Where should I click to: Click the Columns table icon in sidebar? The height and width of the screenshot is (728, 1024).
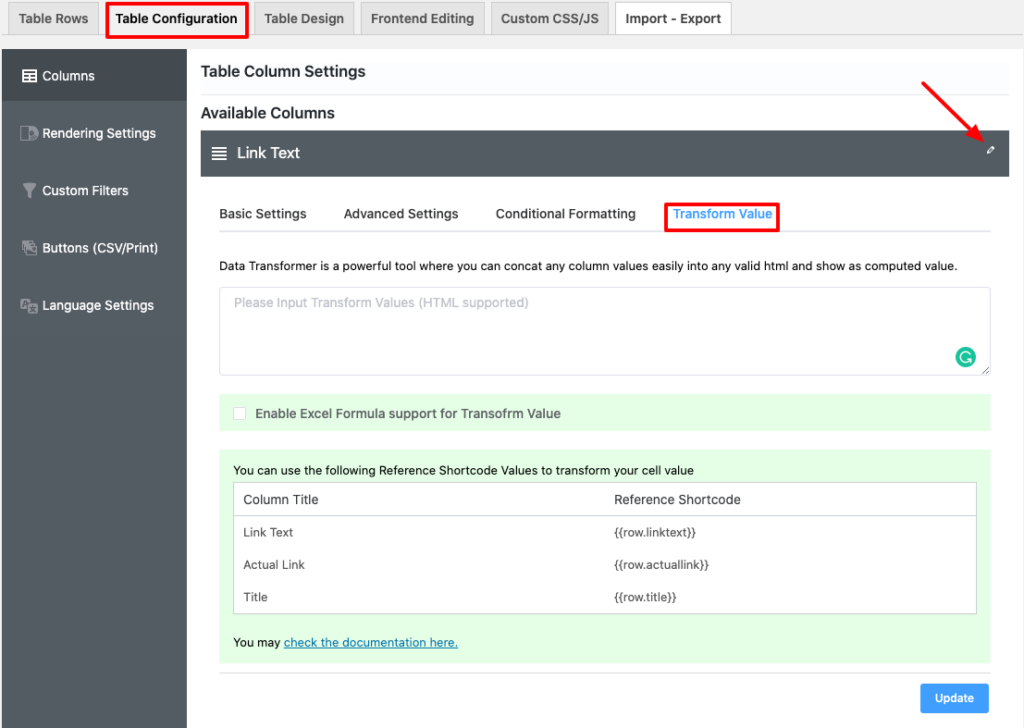click(29, 76)
